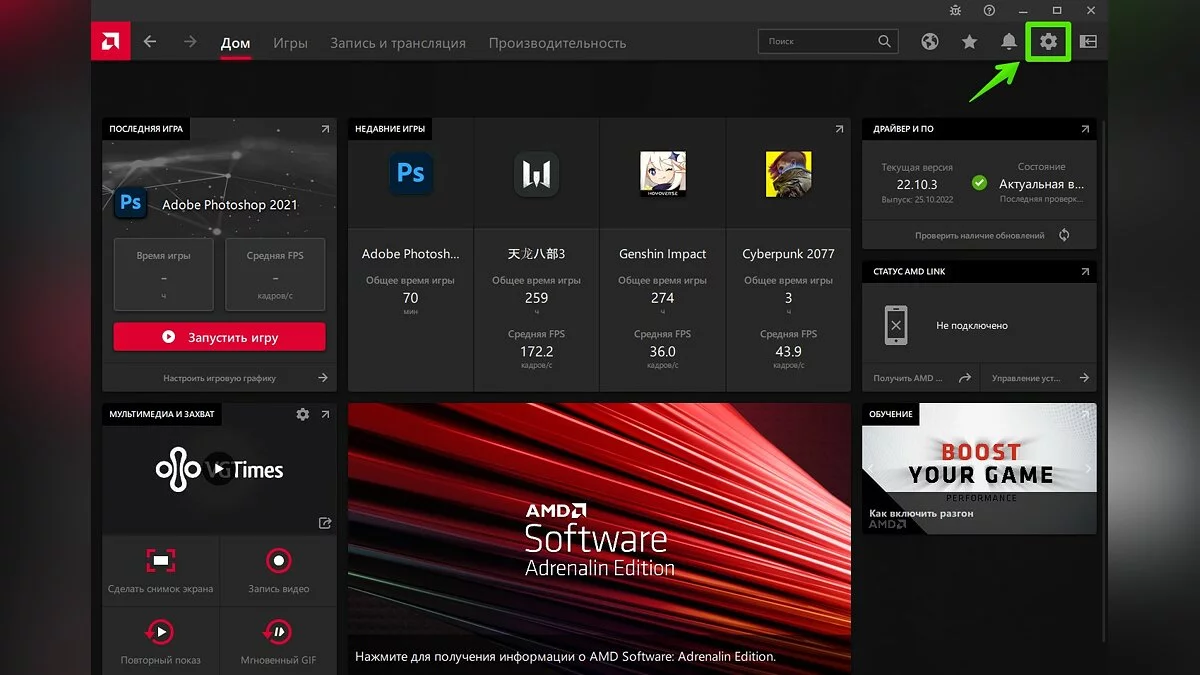Go back with the left arrow
This screenshot has height=675, width=1200.
tap(150, 42)
